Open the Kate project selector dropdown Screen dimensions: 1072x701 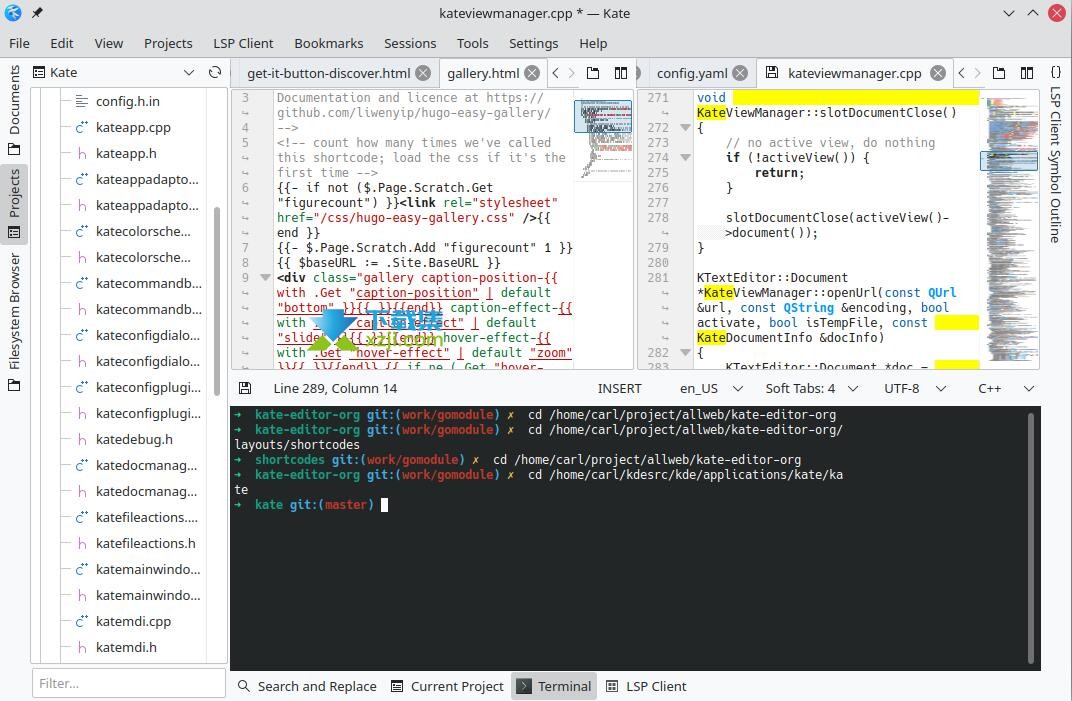116,72
